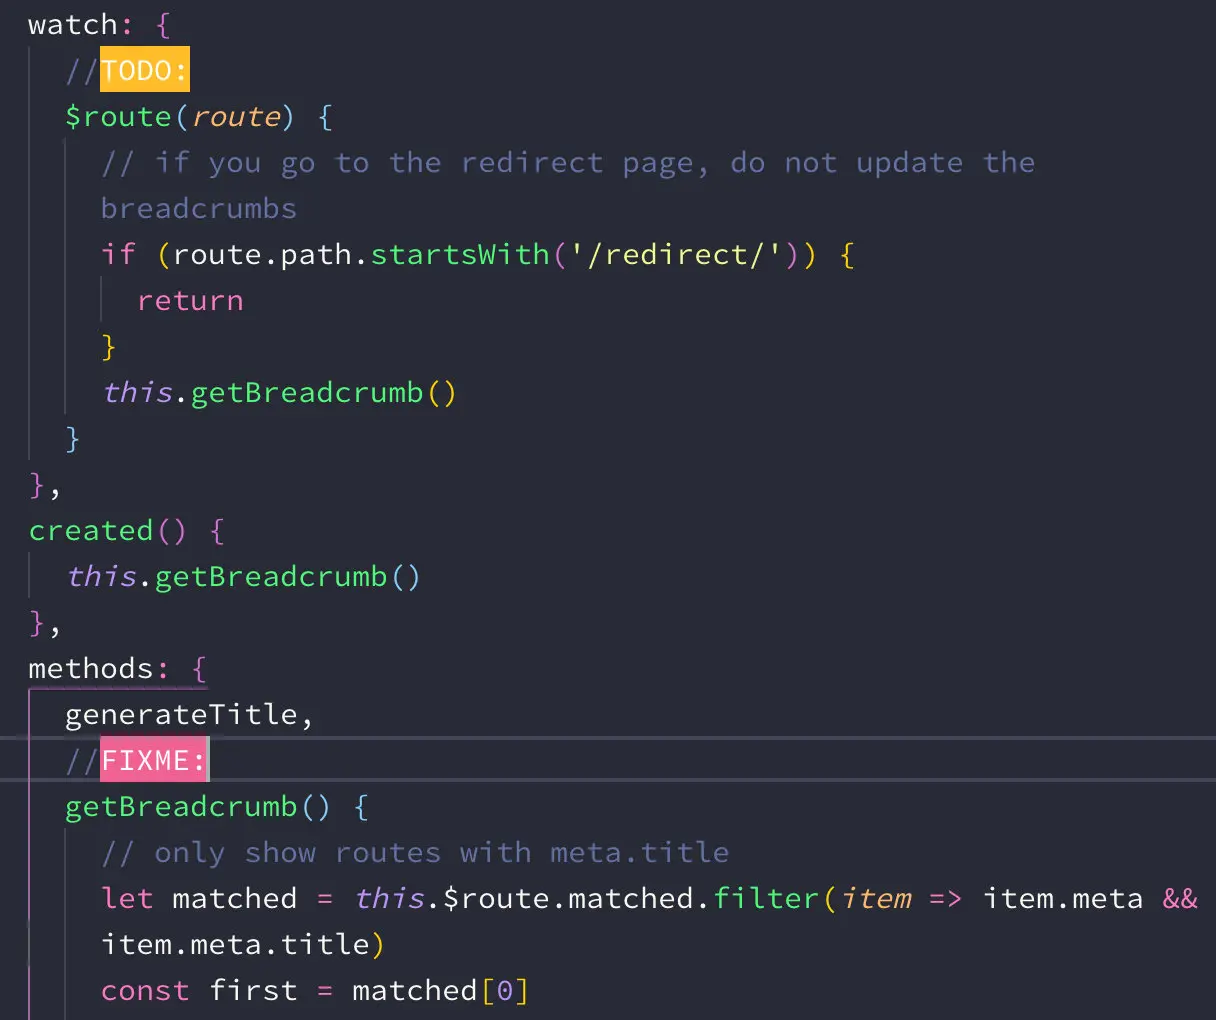Click the italic 'route' parameter
1216x1020 pixels.
click(x=235, y=117)
